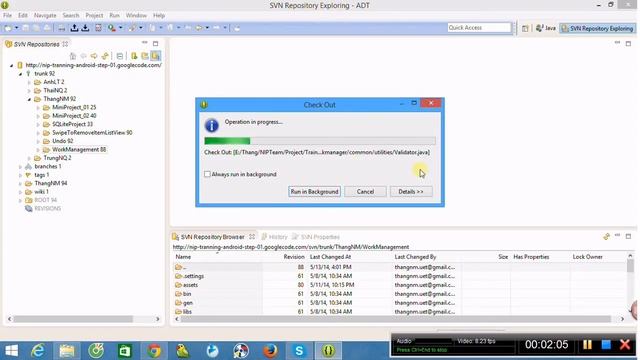Sort by Last Changed At column header
The width and height of the screenshot is (640, 360).
pyautogui.click(x=330, y=257)
